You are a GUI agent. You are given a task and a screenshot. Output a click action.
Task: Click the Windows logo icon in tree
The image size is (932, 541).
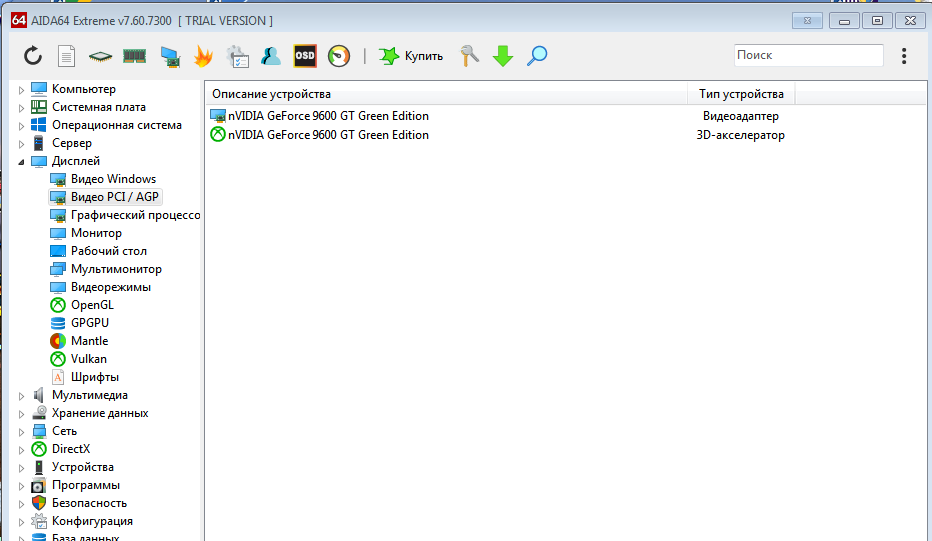(39, 125)
